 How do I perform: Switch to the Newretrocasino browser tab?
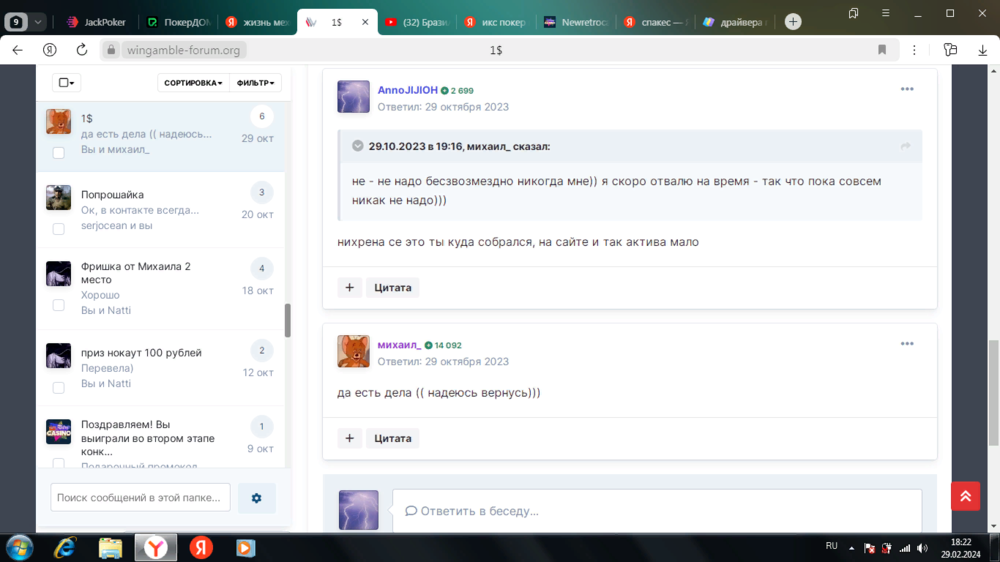pos(578,21)
